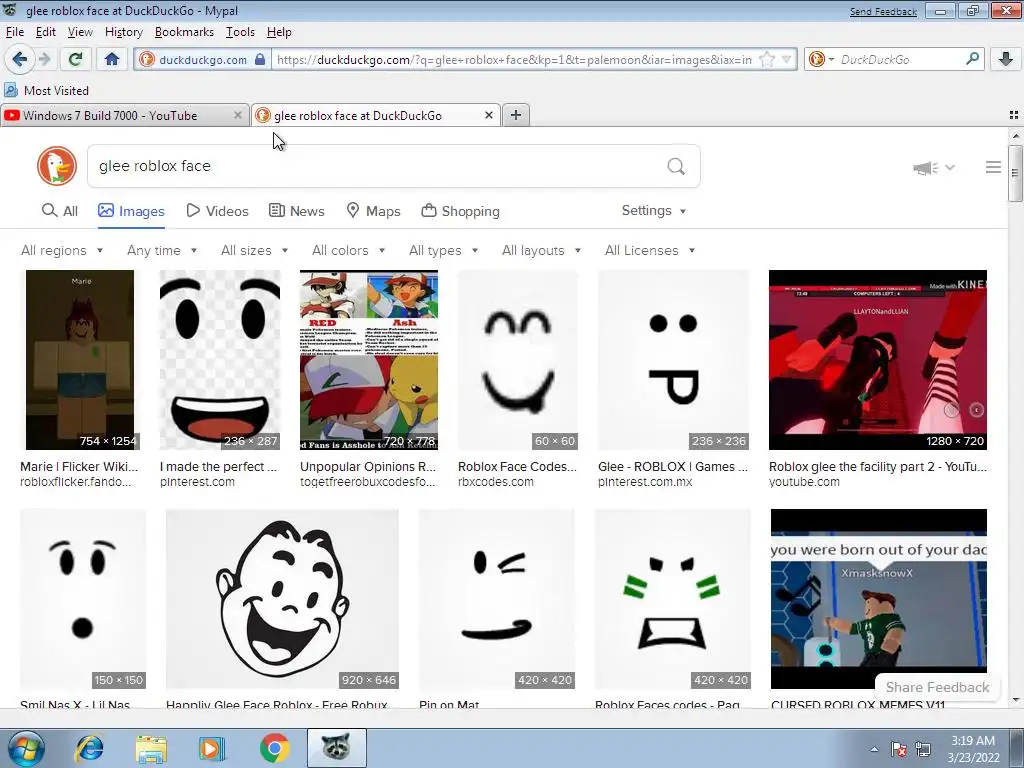The image size is (1024, 768).
Task: Open Windows Media Player from taskbar
Action: click(x=212, y=748)
